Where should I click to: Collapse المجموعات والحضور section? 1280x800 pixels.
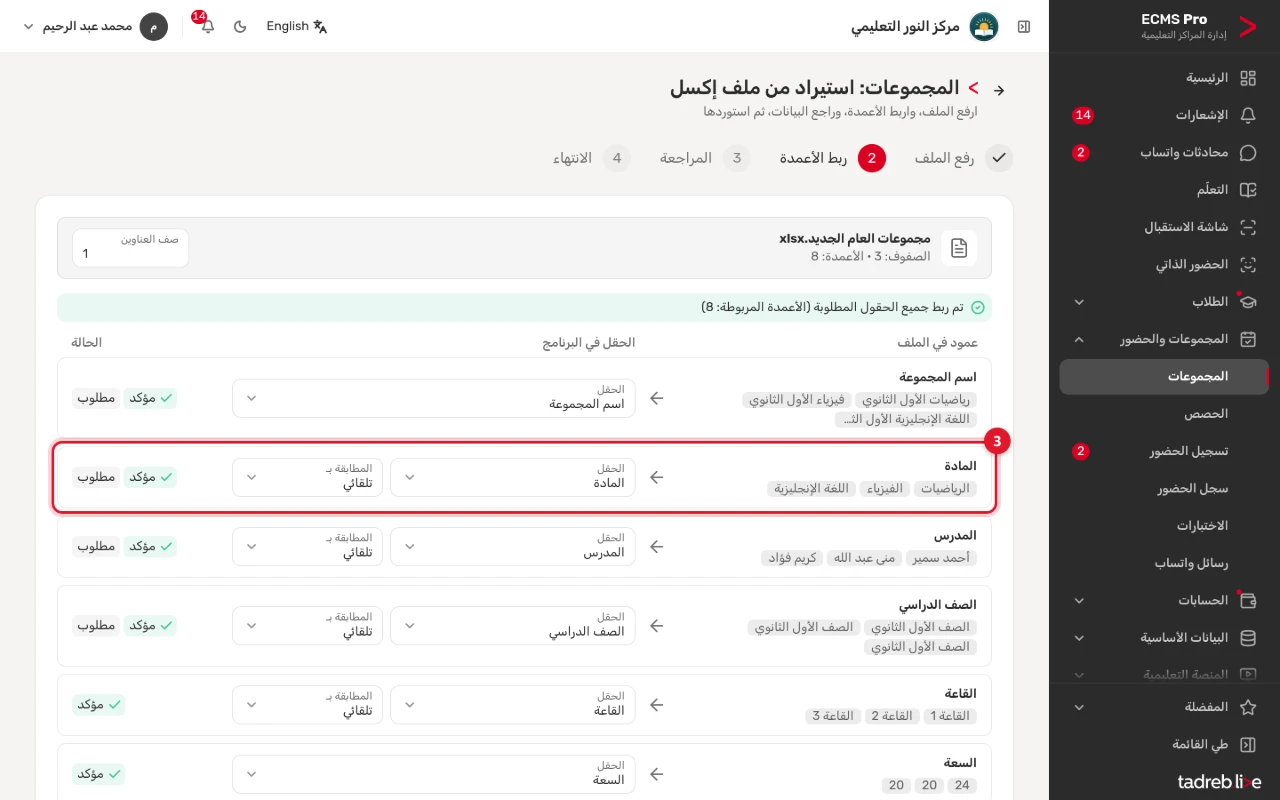click(x=1164, y=339)
